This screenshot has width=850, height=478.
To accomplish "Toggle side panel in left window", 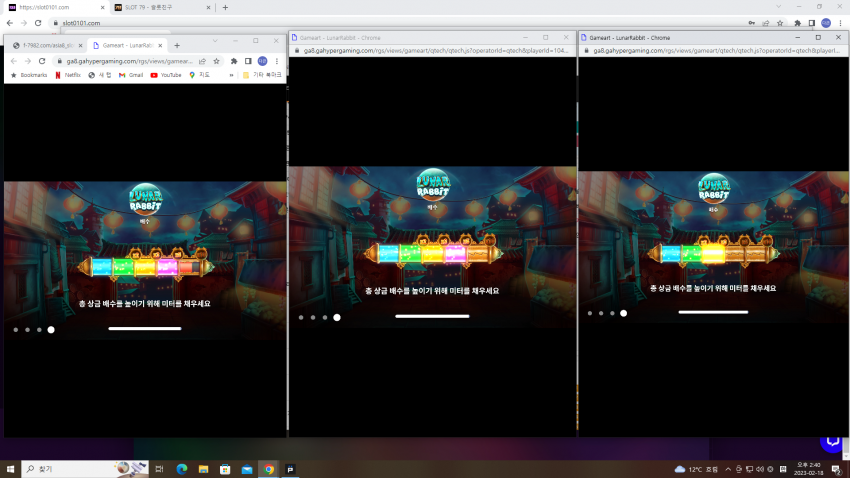I will pyautogui.click(x=248, y=61).
